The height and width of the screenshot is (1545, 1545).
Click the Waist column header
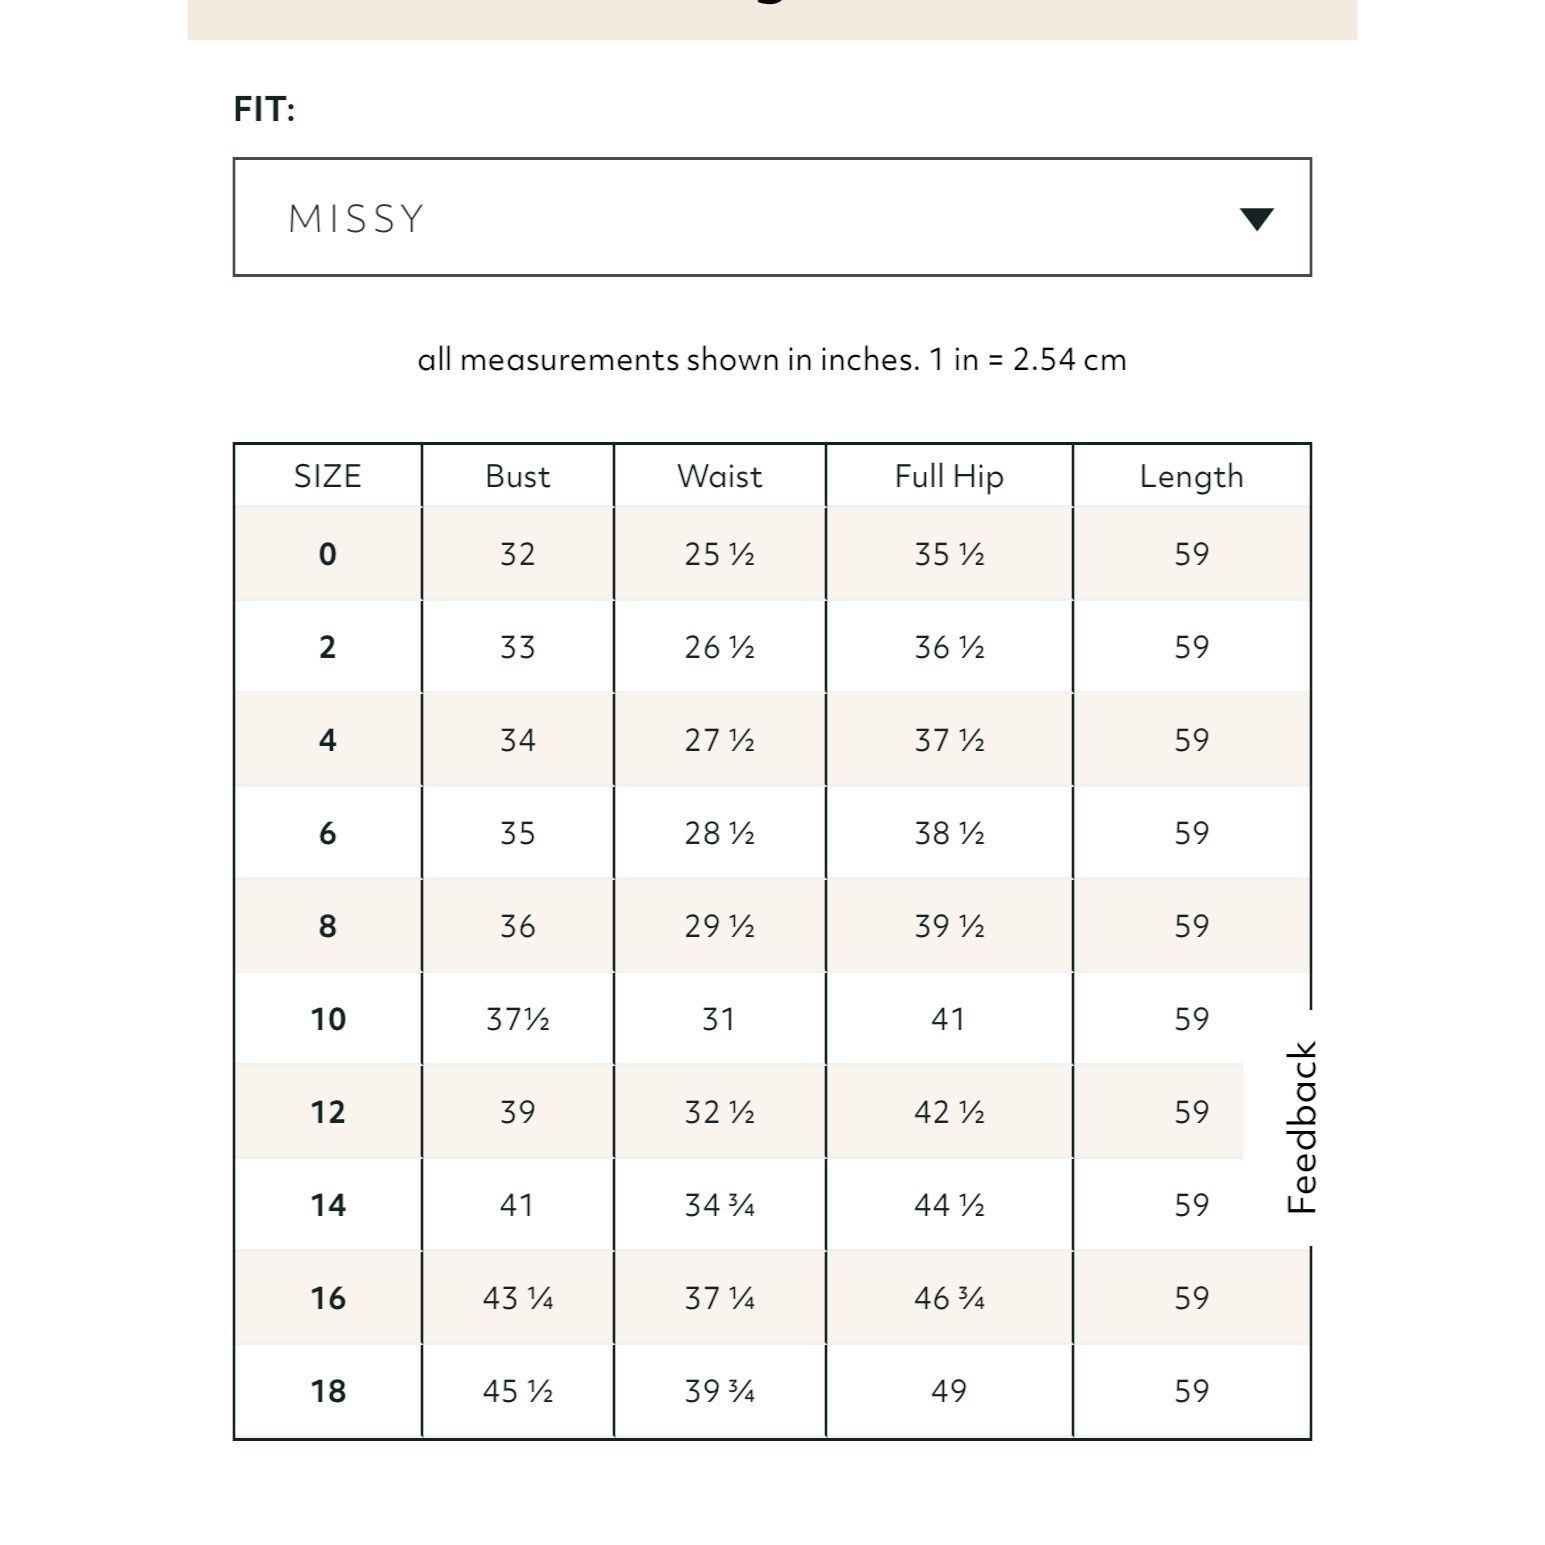coord(719,476)
